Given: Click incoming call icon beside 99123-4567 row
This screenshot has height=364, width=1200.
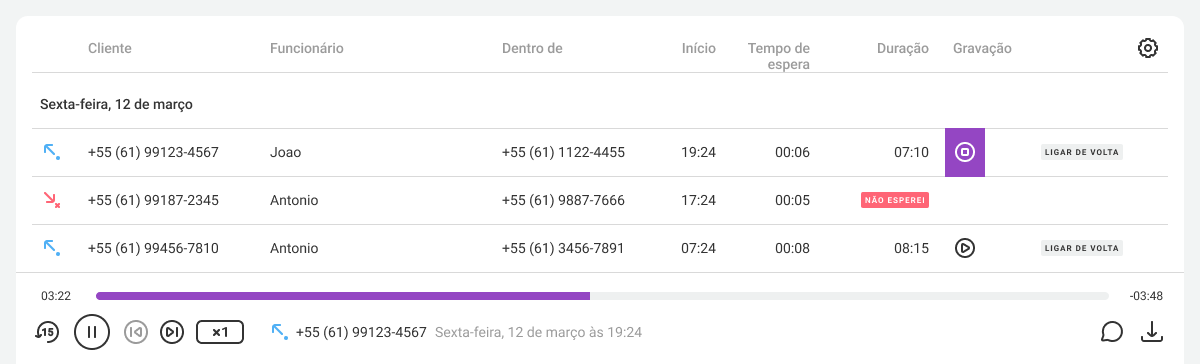Looking at the screenshot, I should click(x=52, y=152).
